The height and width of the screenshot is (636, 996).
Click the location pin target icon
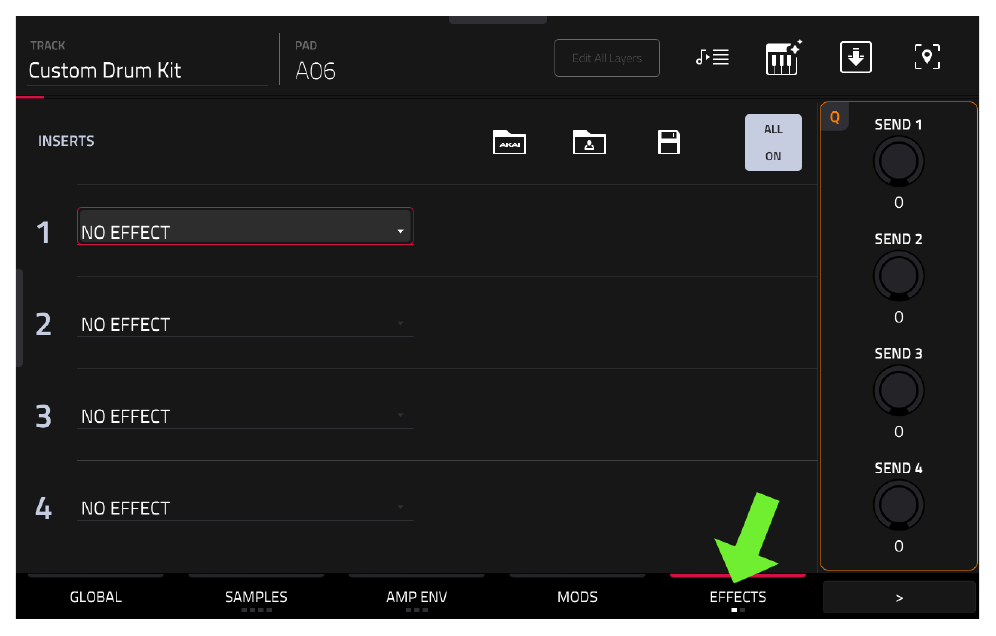coord(927,57)
